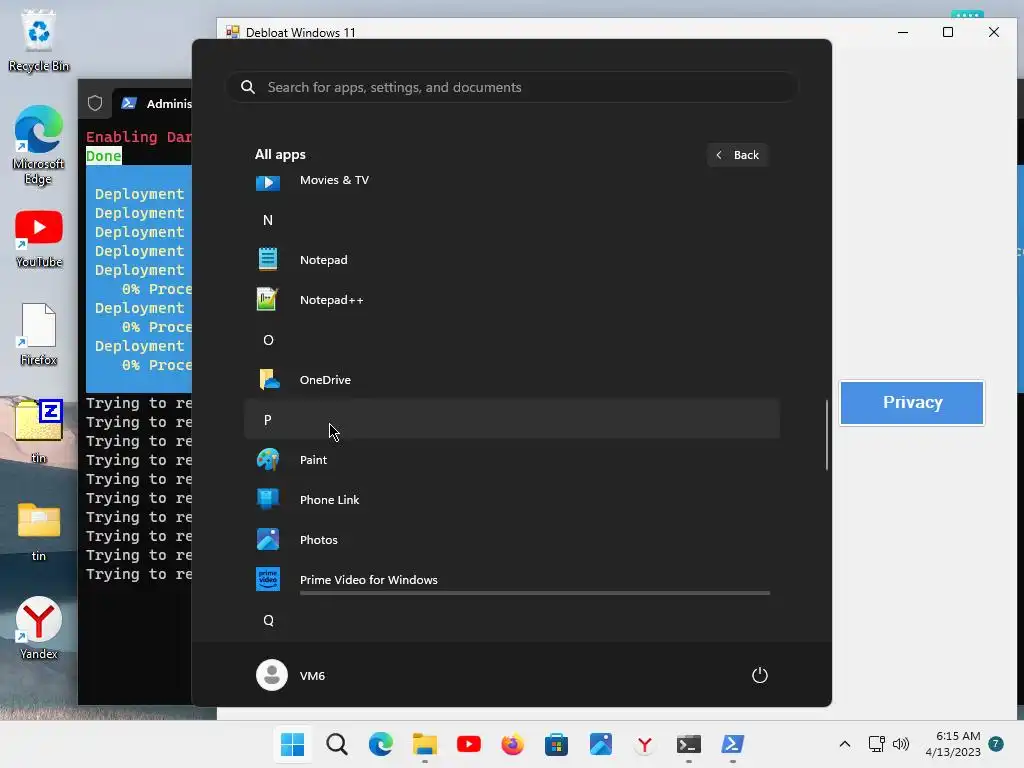Launch Paint from All apps
1024x768 pixels.
pos(511,460)
